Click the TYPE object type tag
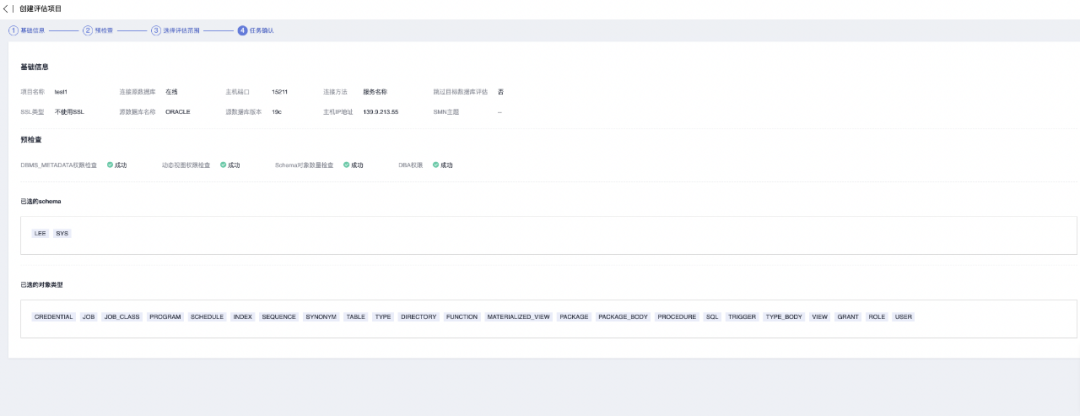The width and height of the screenshot is (1080, 416). [x=383, y=317]
